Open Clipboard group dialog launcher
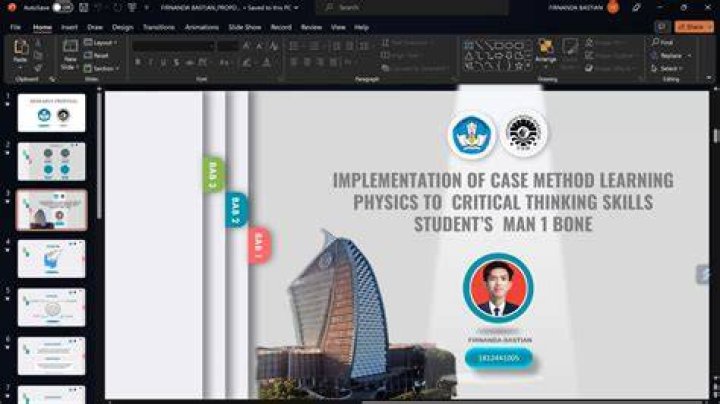 coord(52,79)
